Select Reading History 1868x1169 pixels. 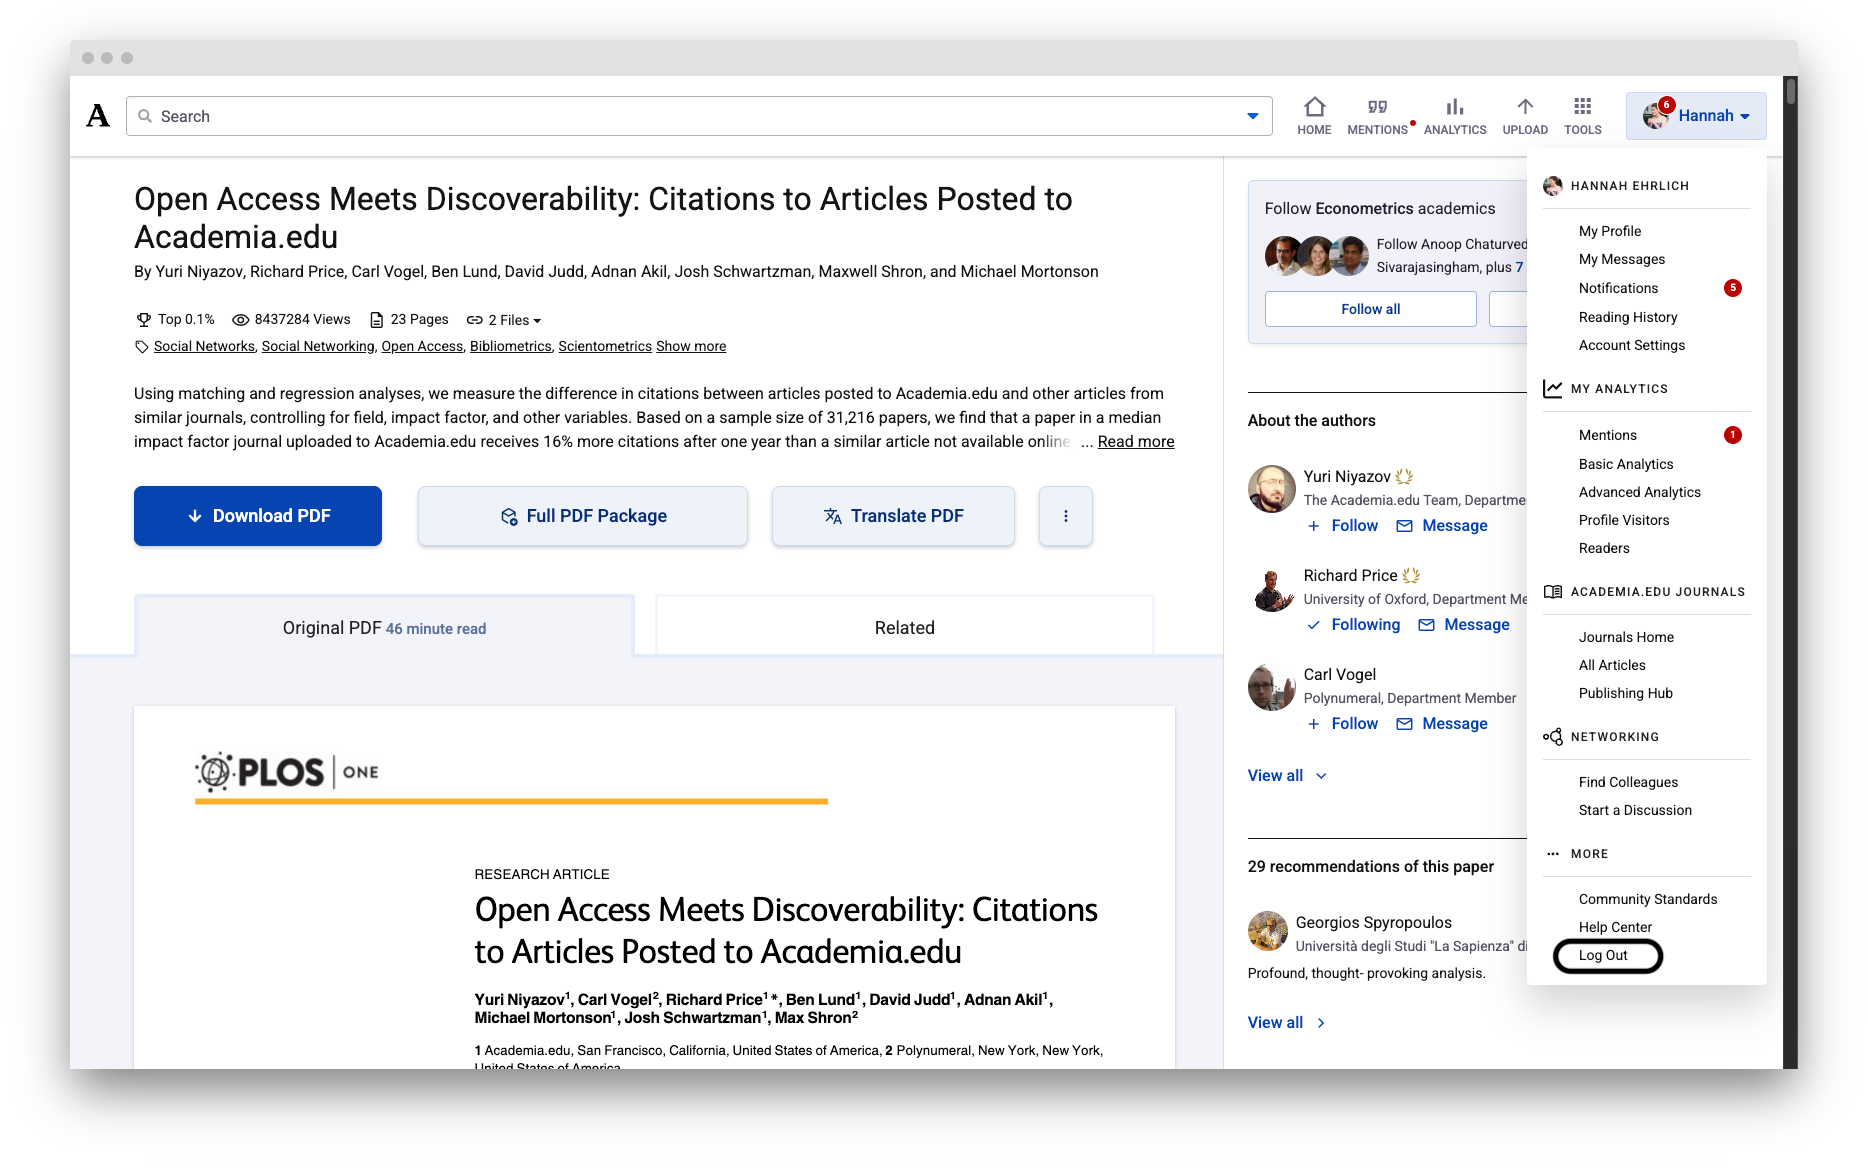click(1628, 317)
